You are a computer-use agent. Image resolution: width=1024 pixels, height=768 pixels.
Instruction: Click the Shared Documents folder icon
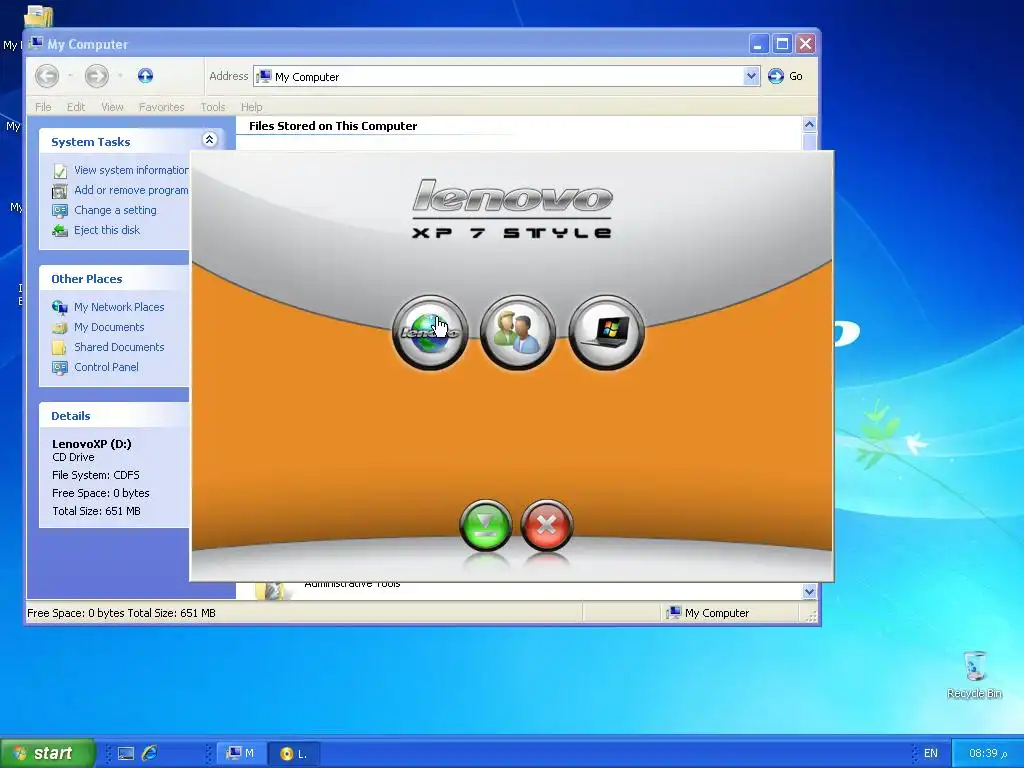coord(60,347)
